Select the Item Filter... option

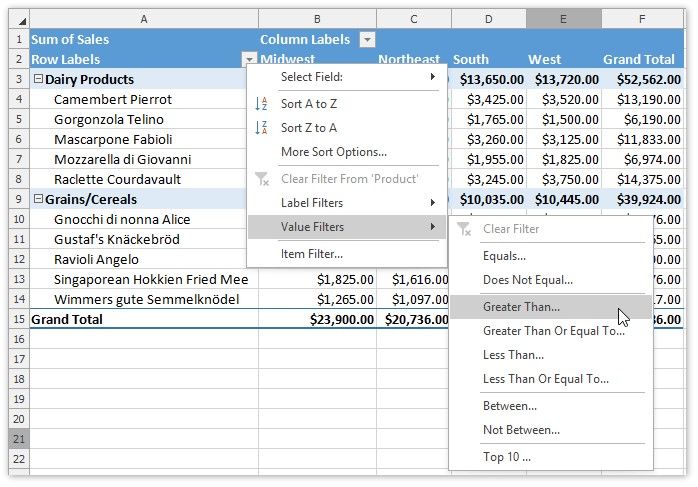pos(312,254)
